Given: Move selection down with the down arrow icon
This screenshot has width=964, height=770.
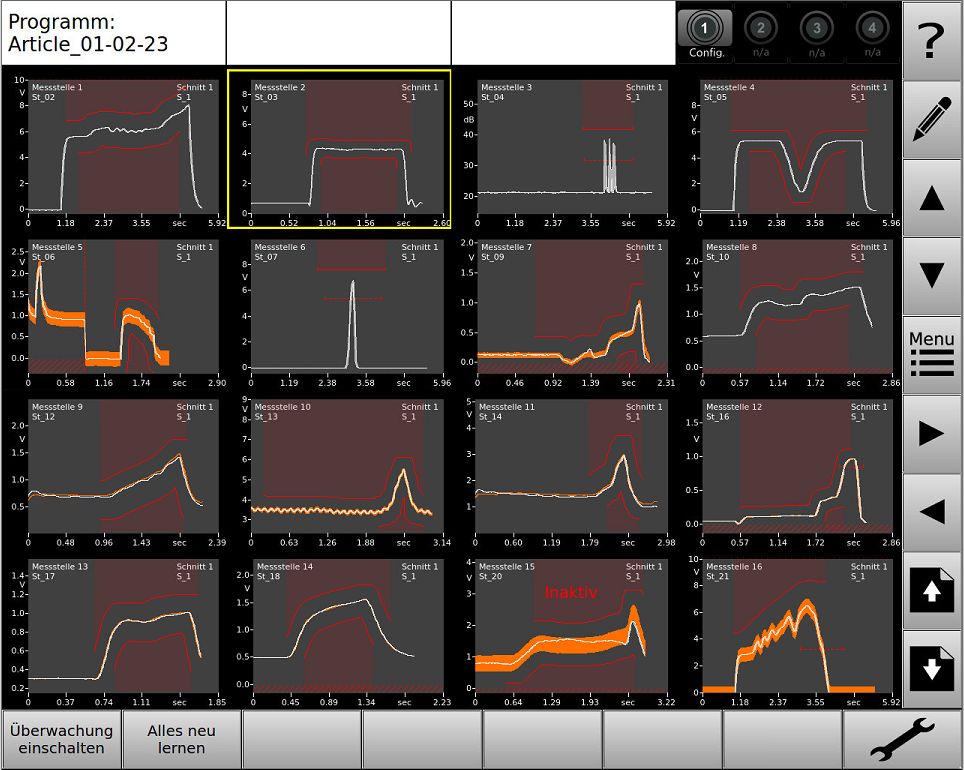Looking at the screenshot, I should click(931, 274).
